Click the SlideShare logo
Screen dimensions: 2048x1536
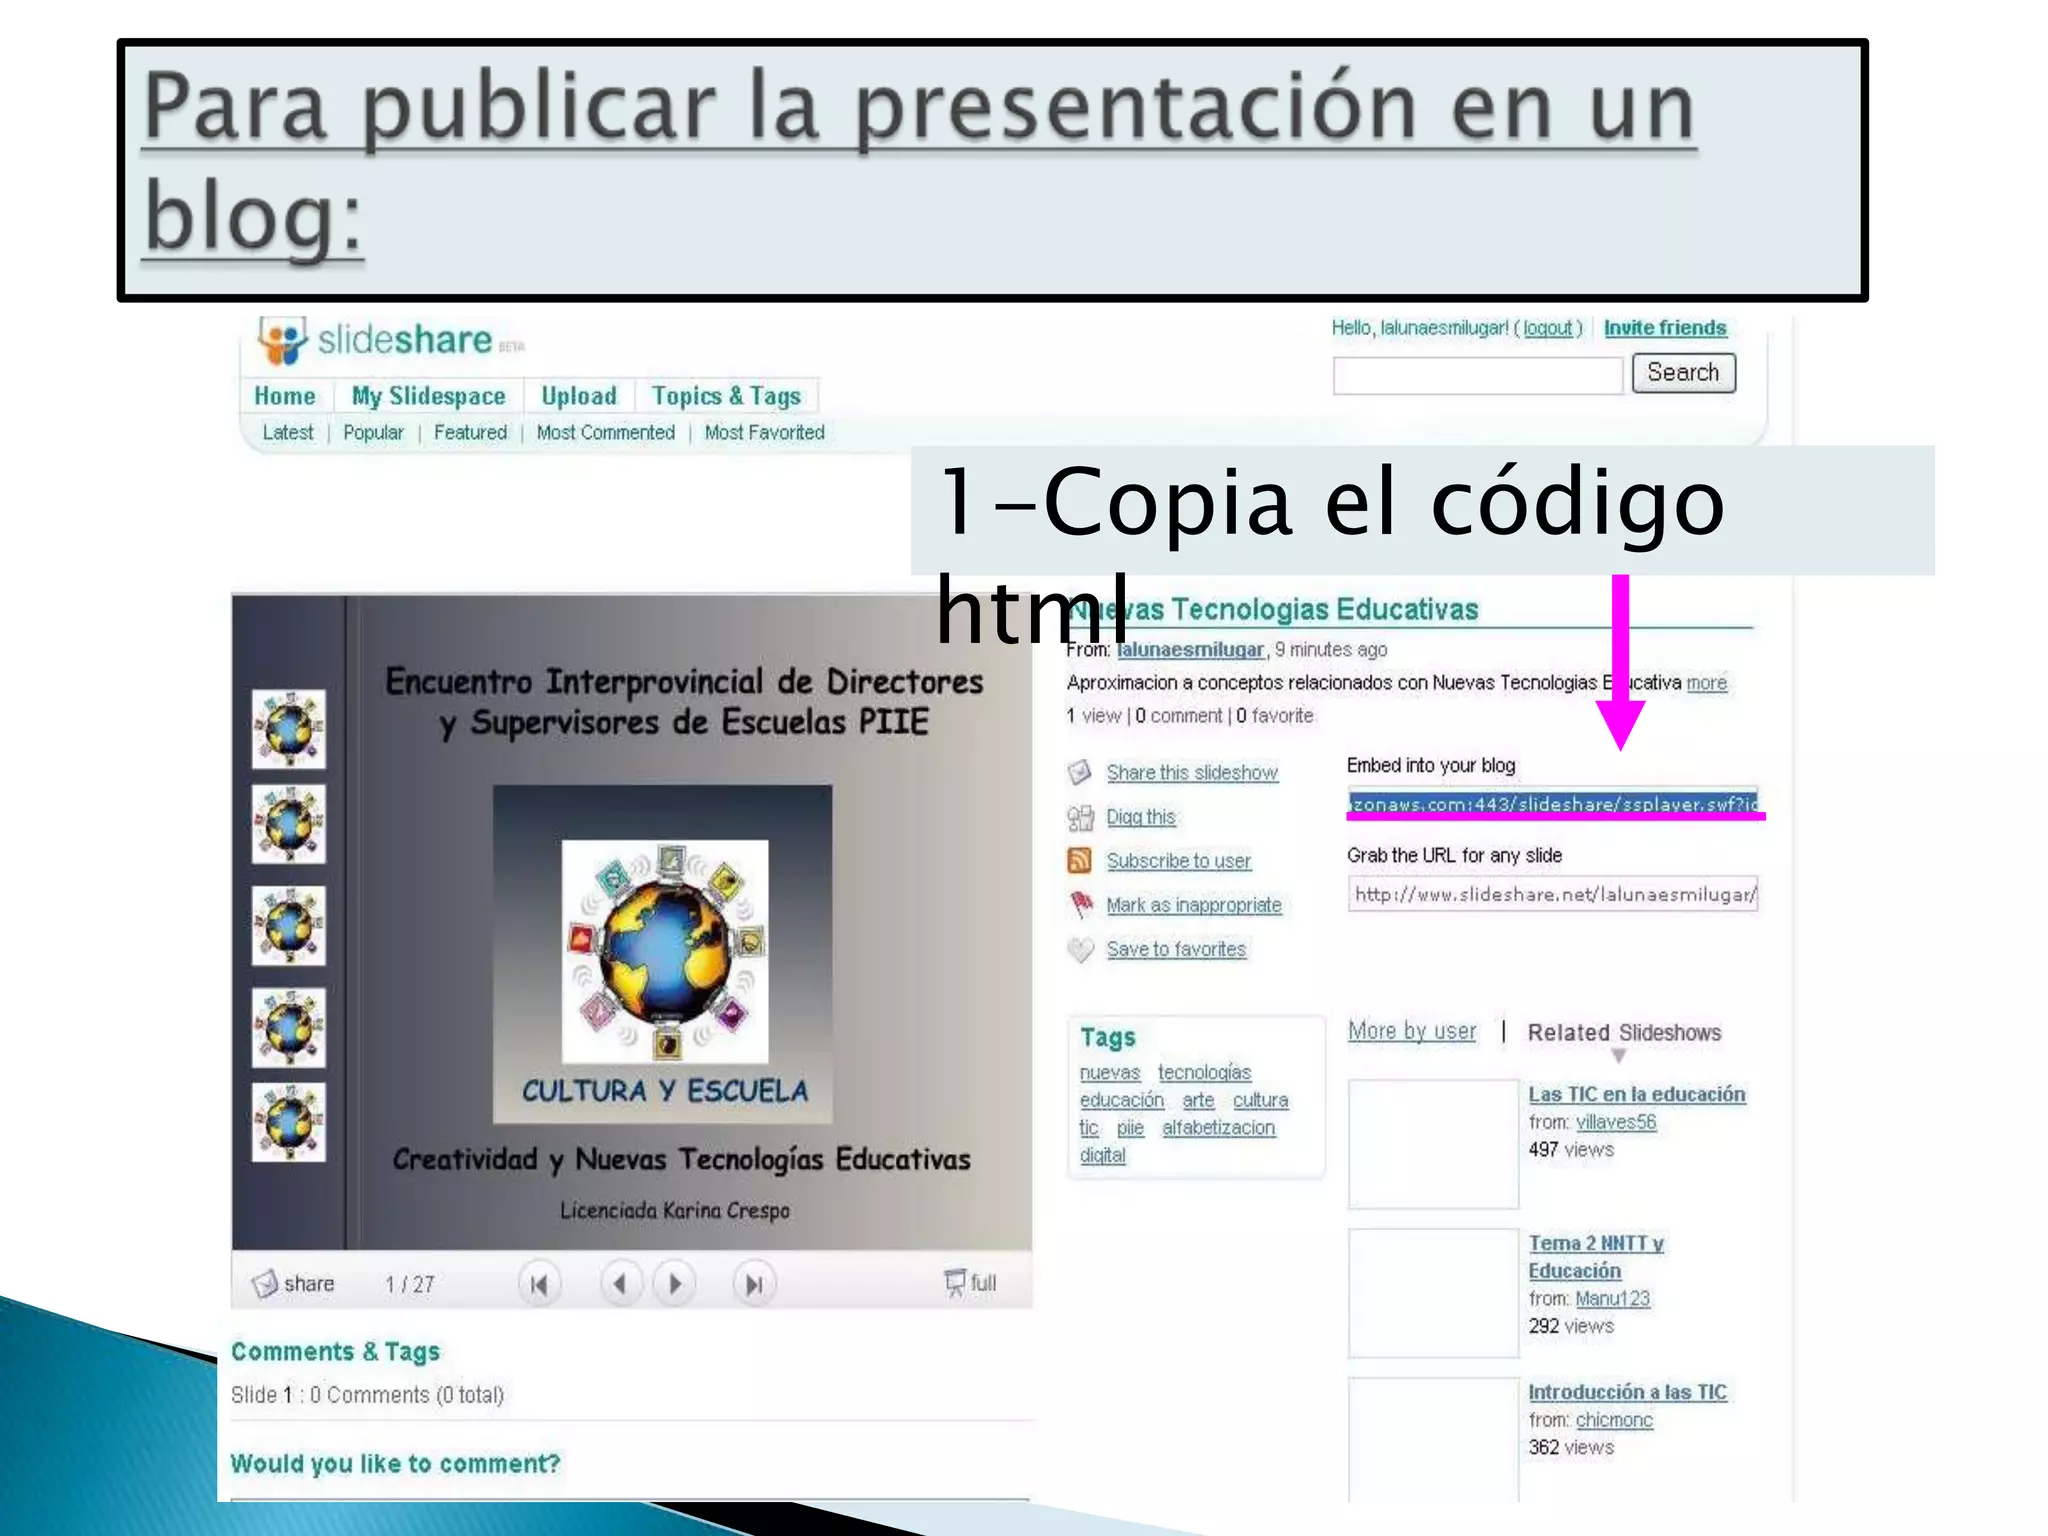pos(390,340)
